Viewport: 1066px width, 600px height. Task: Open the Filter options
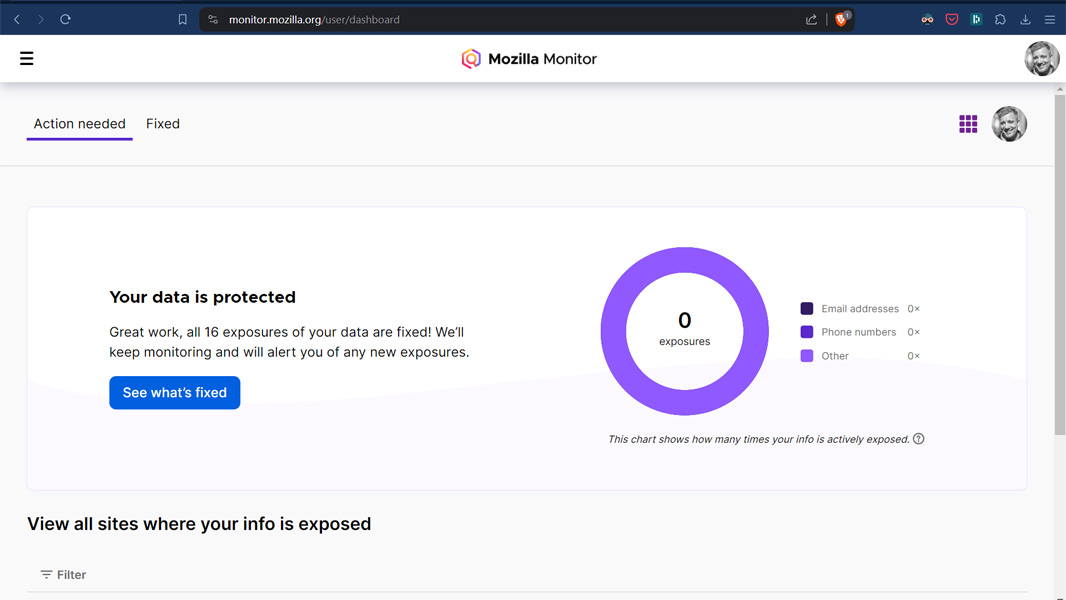point(63,575)
